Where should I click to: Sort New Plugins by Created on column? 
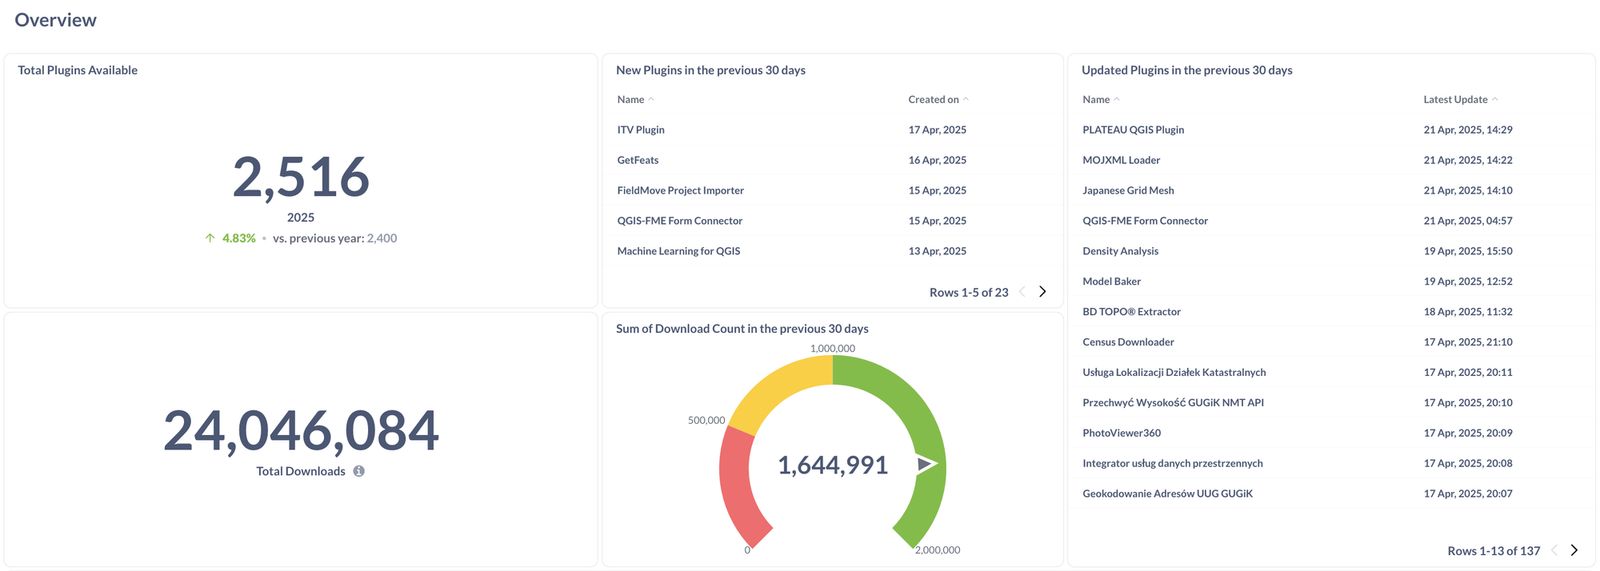[938, 99]
